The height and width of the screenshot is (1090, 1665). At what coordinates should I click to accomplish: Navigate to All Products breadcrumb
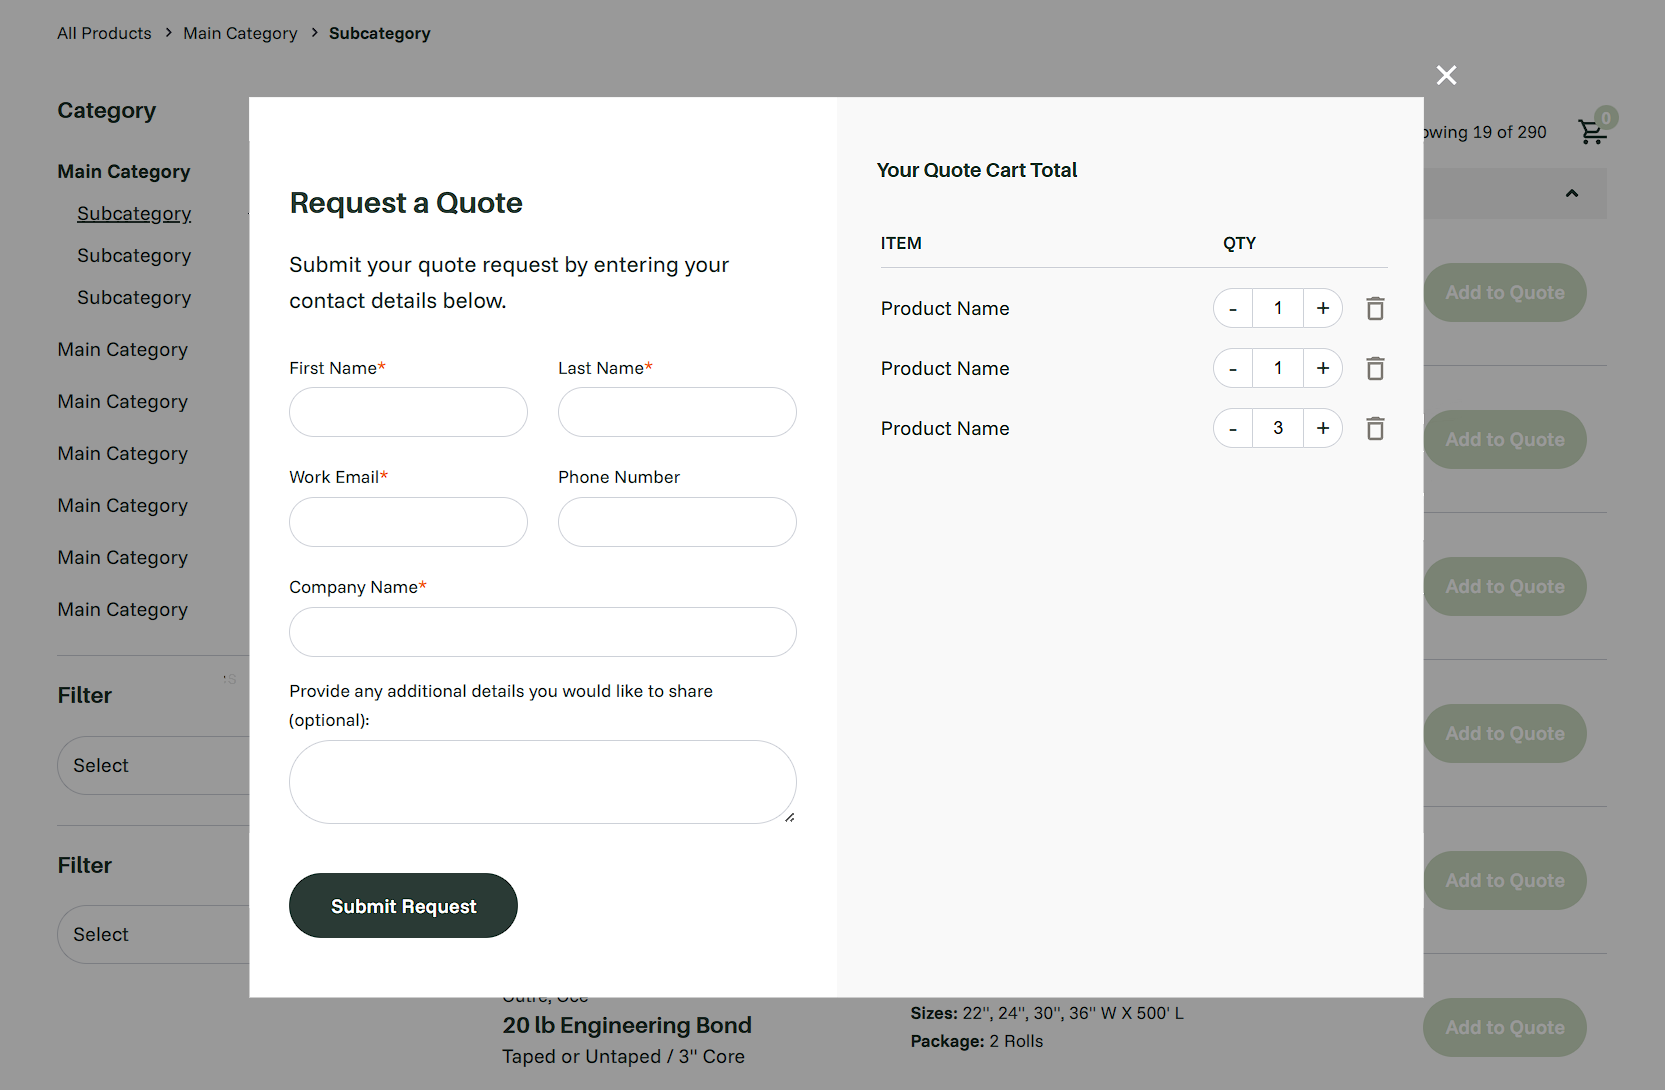104,33
